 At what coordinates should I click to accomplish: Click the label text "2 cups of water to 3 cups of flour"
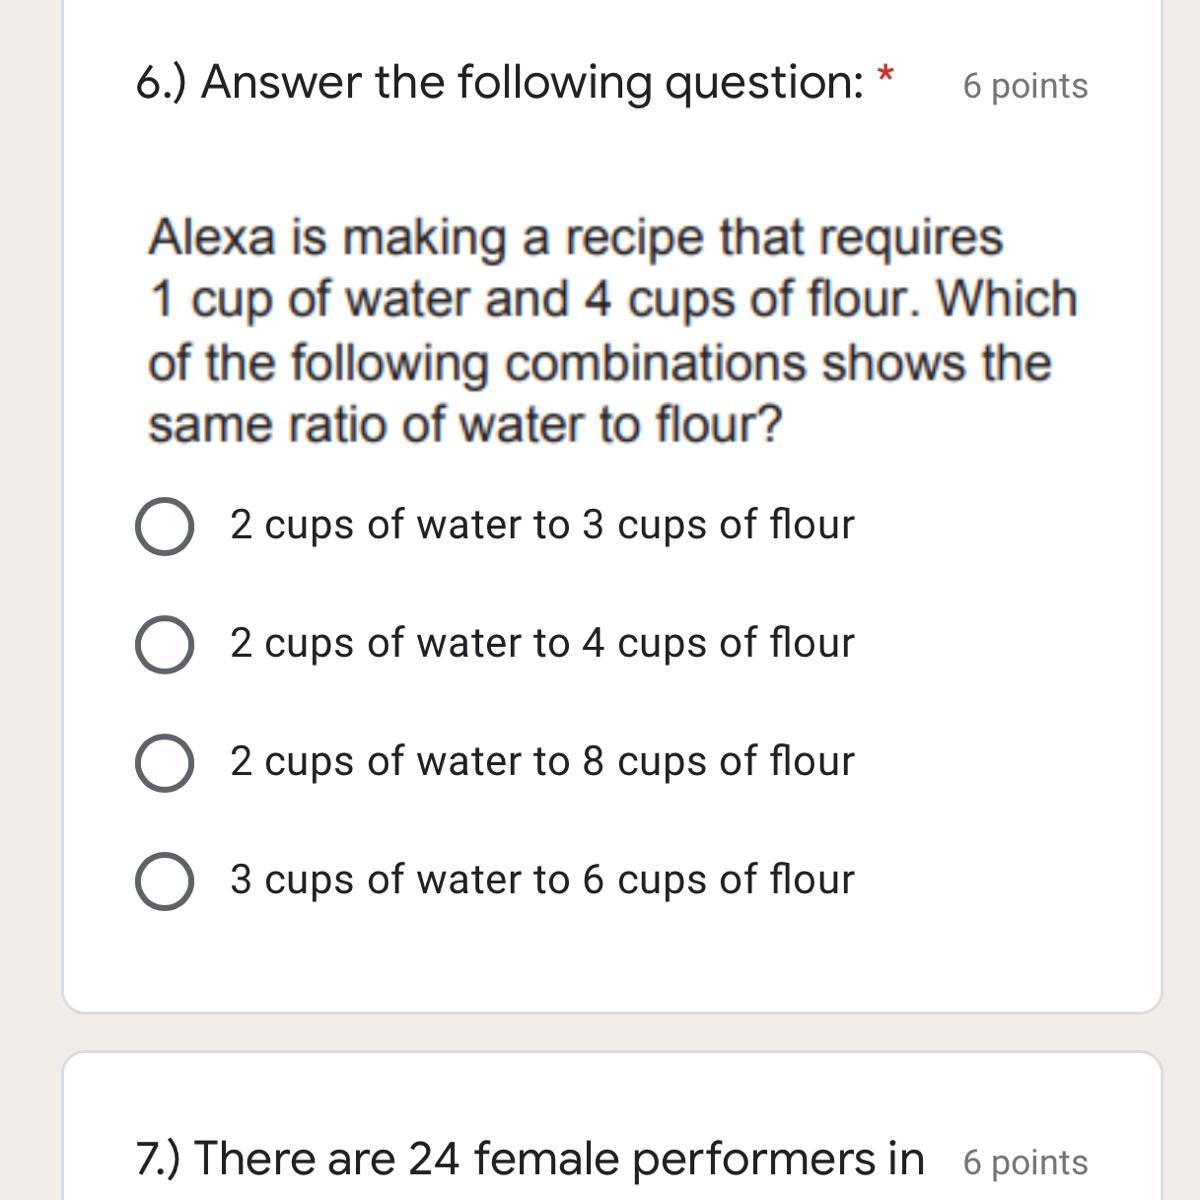tap(542, 525)
